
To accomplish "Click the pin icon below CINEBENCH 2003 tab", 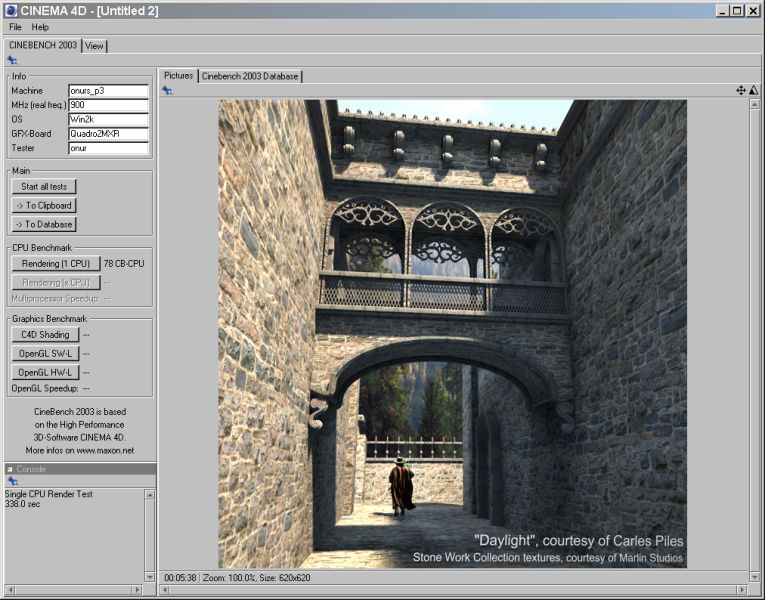I will pyautogui.click(x=12, y=60).
